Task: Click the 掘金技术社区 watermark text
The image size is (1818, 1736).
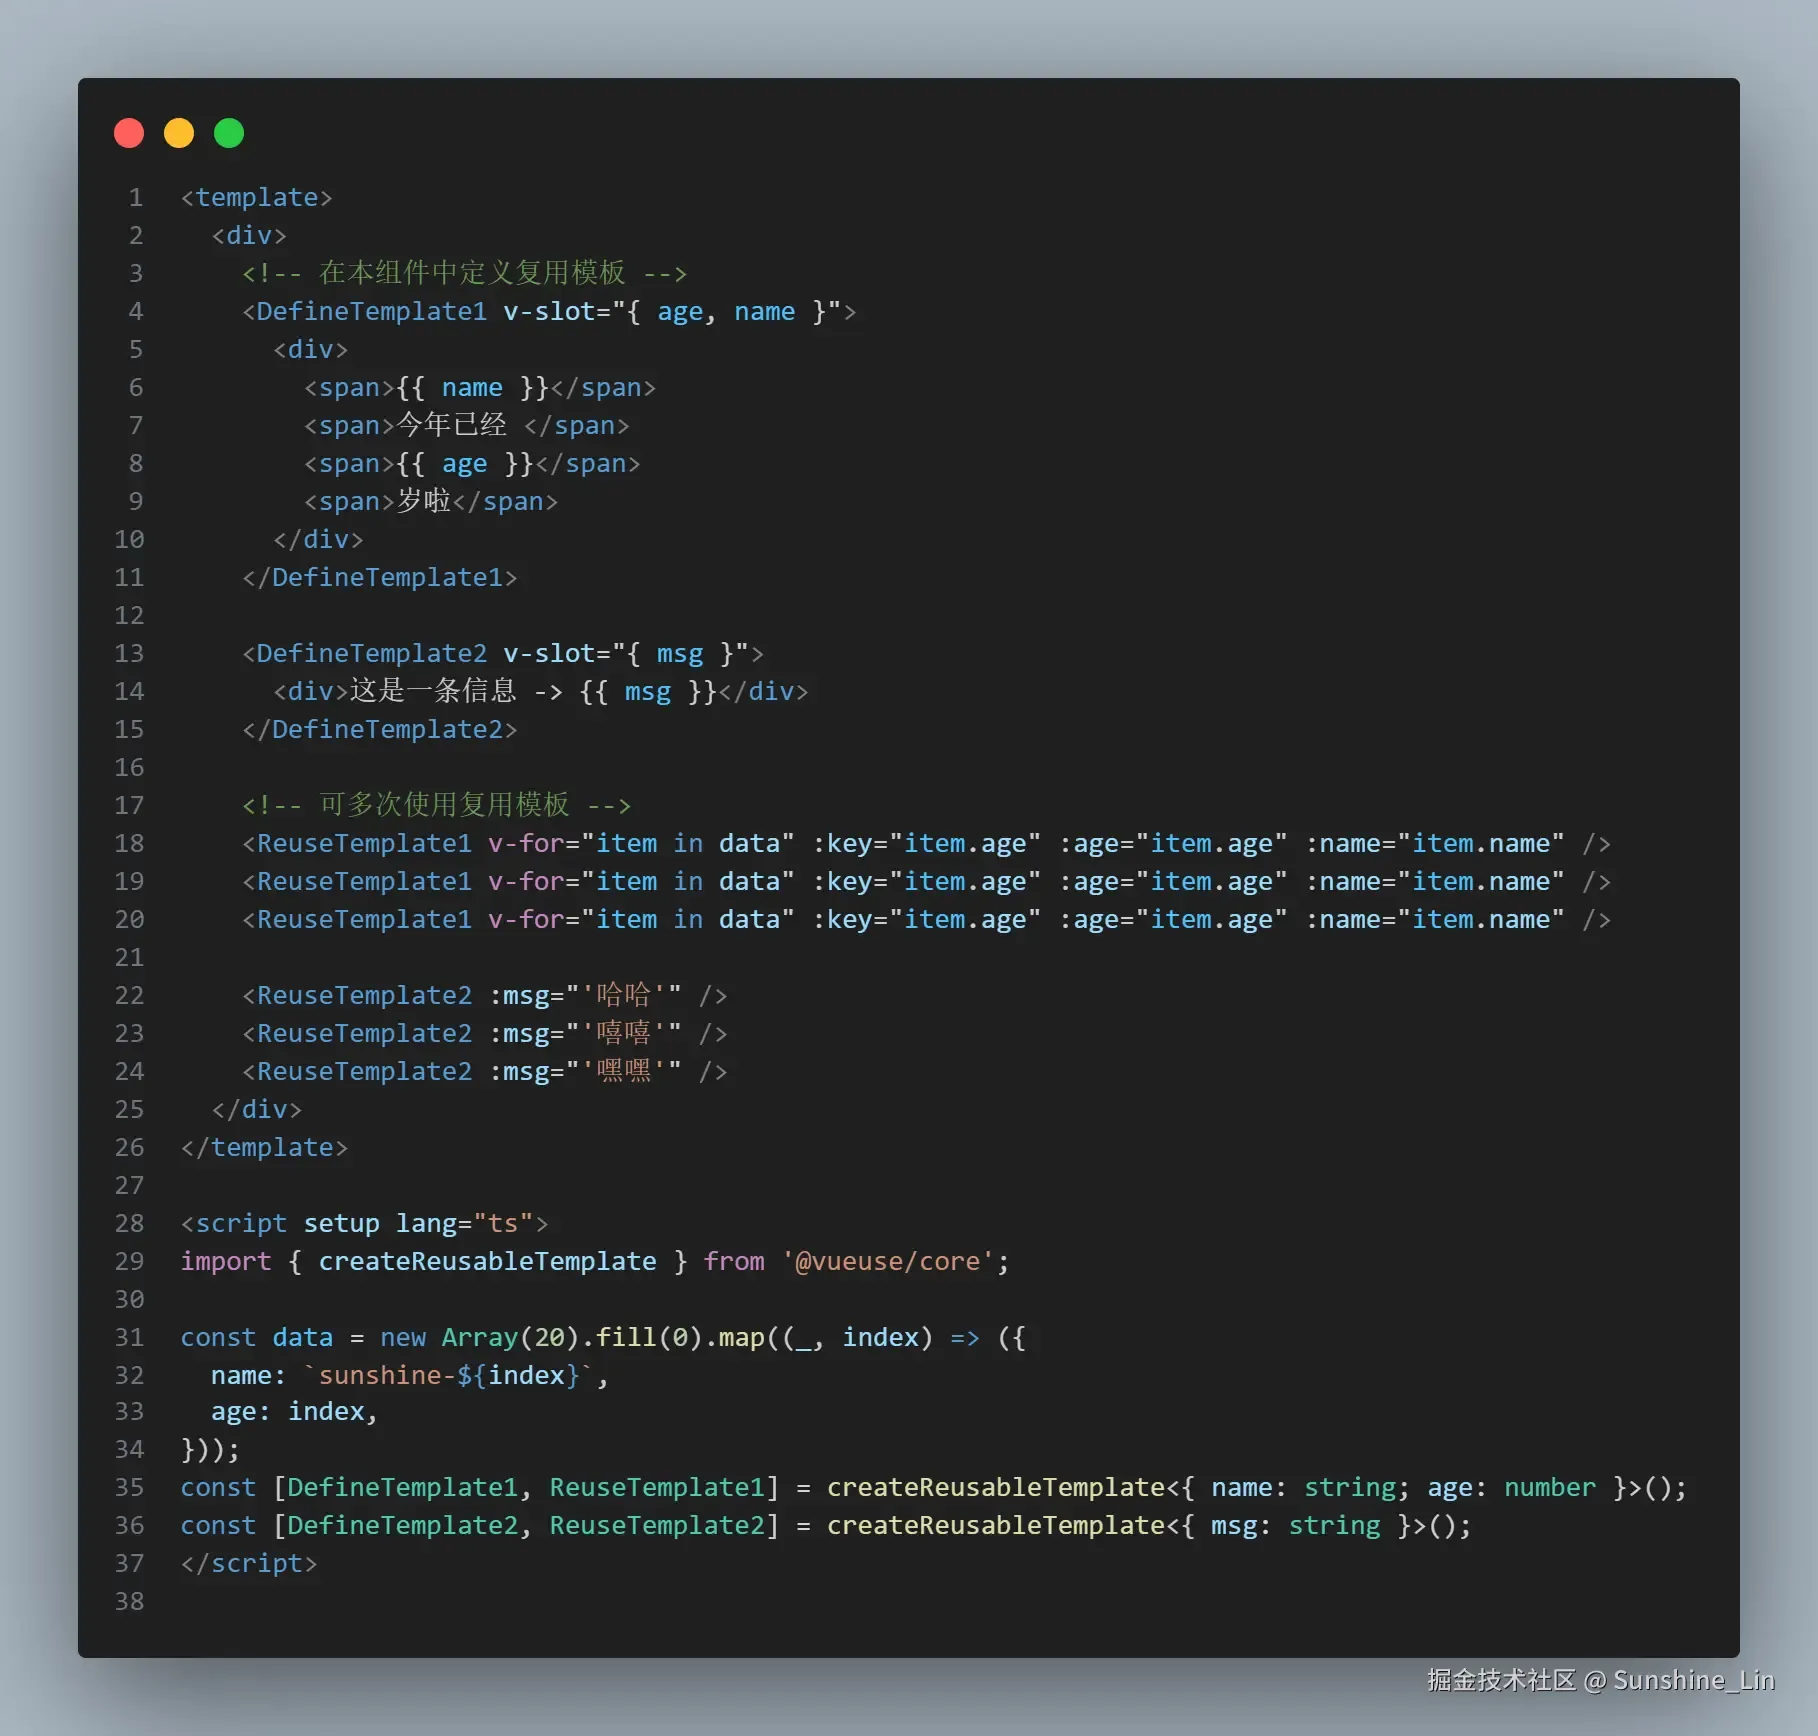Action: pyautogui.click(x=1502, y=1680)
